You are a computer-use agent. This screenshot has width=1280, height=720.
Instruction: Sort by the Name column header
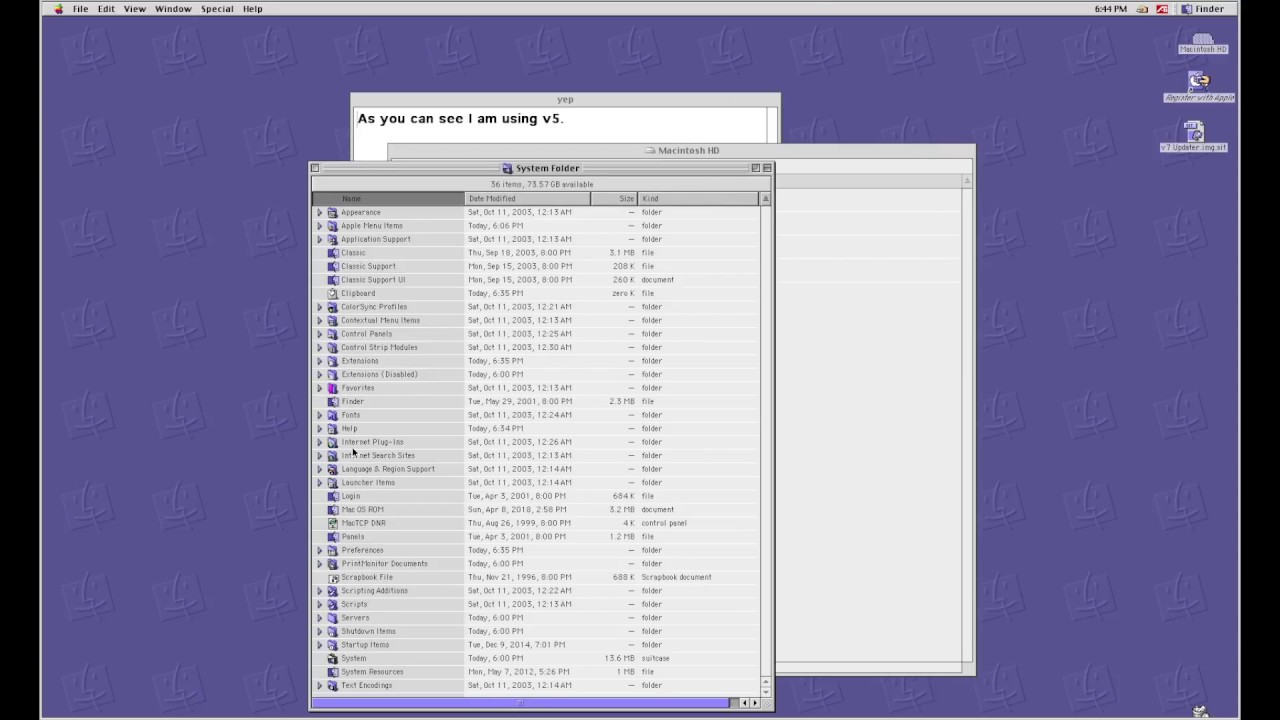point(388,198)
